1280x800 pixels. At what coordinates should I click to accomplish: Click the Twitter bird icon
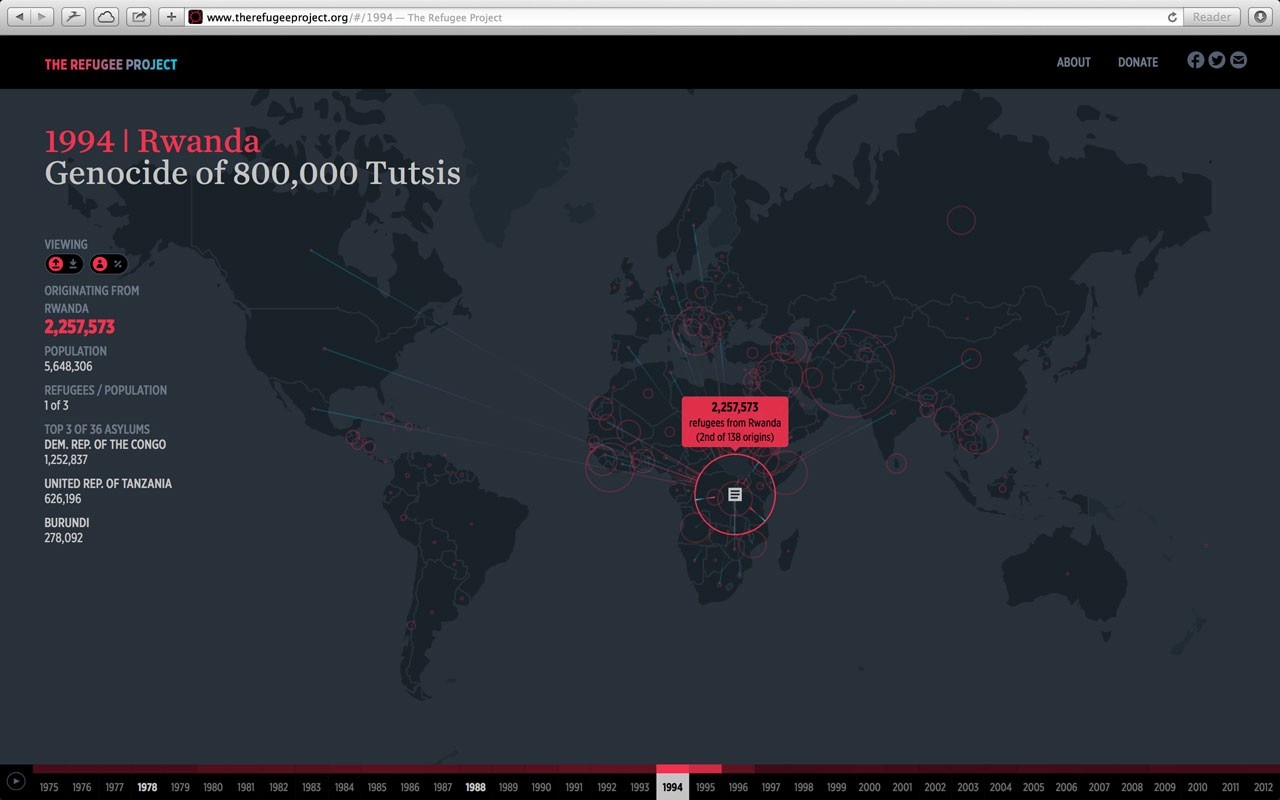click(1217, 60)
